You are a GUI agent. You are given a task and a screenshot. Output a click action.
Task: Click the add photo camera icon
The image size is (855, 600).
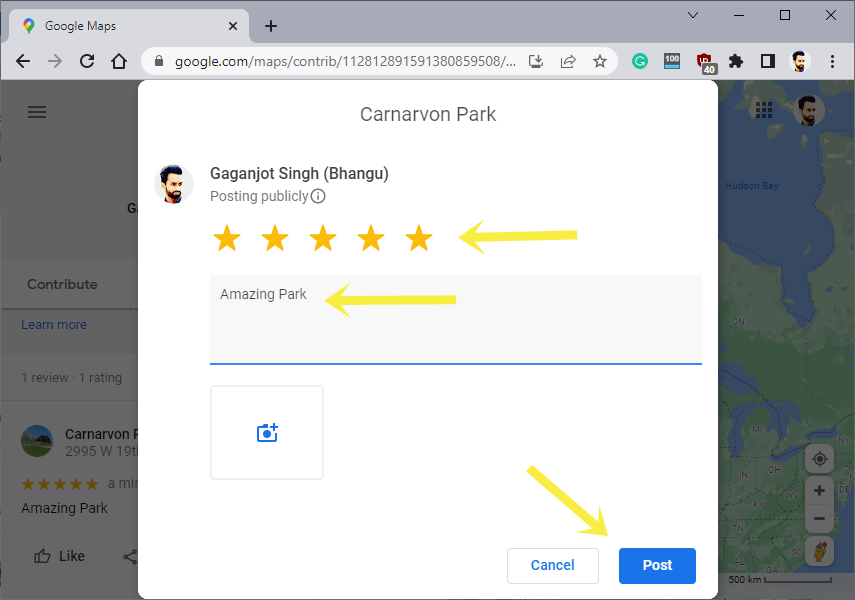pos(266,432)
